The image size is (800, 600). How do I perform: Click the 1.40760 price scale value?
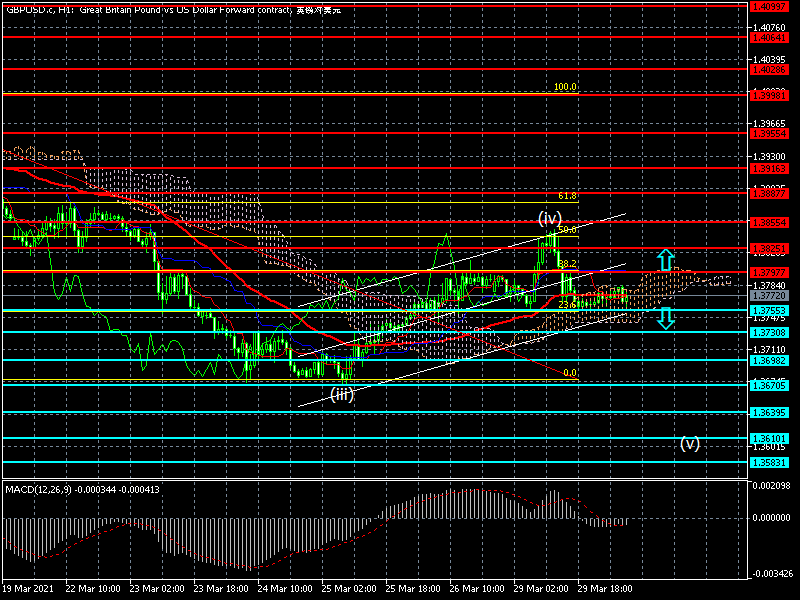pyautogui.click(x=770, y=28)
